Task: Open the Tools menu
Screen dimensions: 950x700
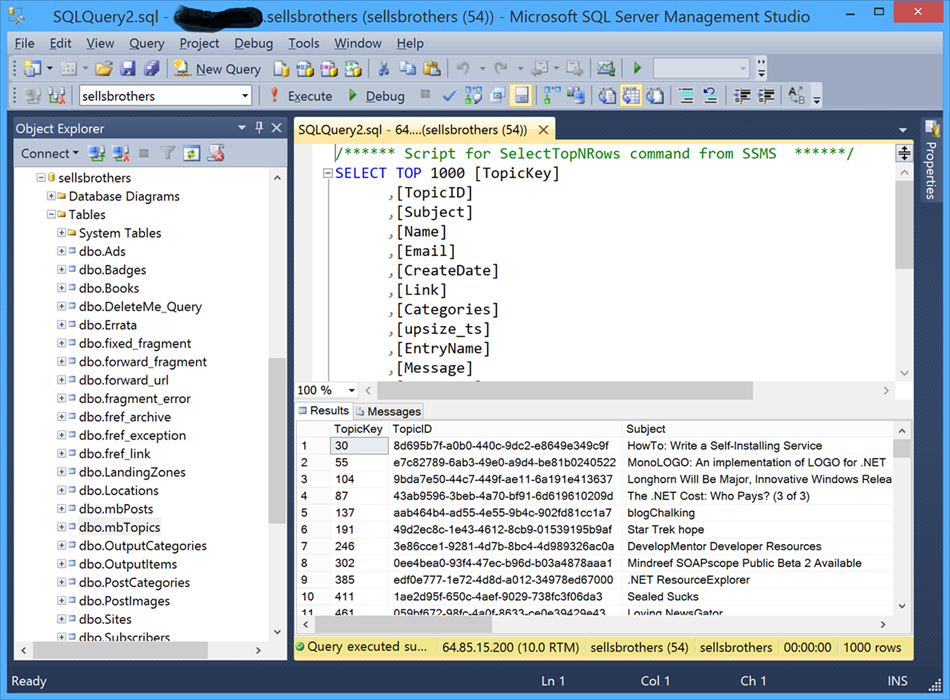Action: point(304,43)
